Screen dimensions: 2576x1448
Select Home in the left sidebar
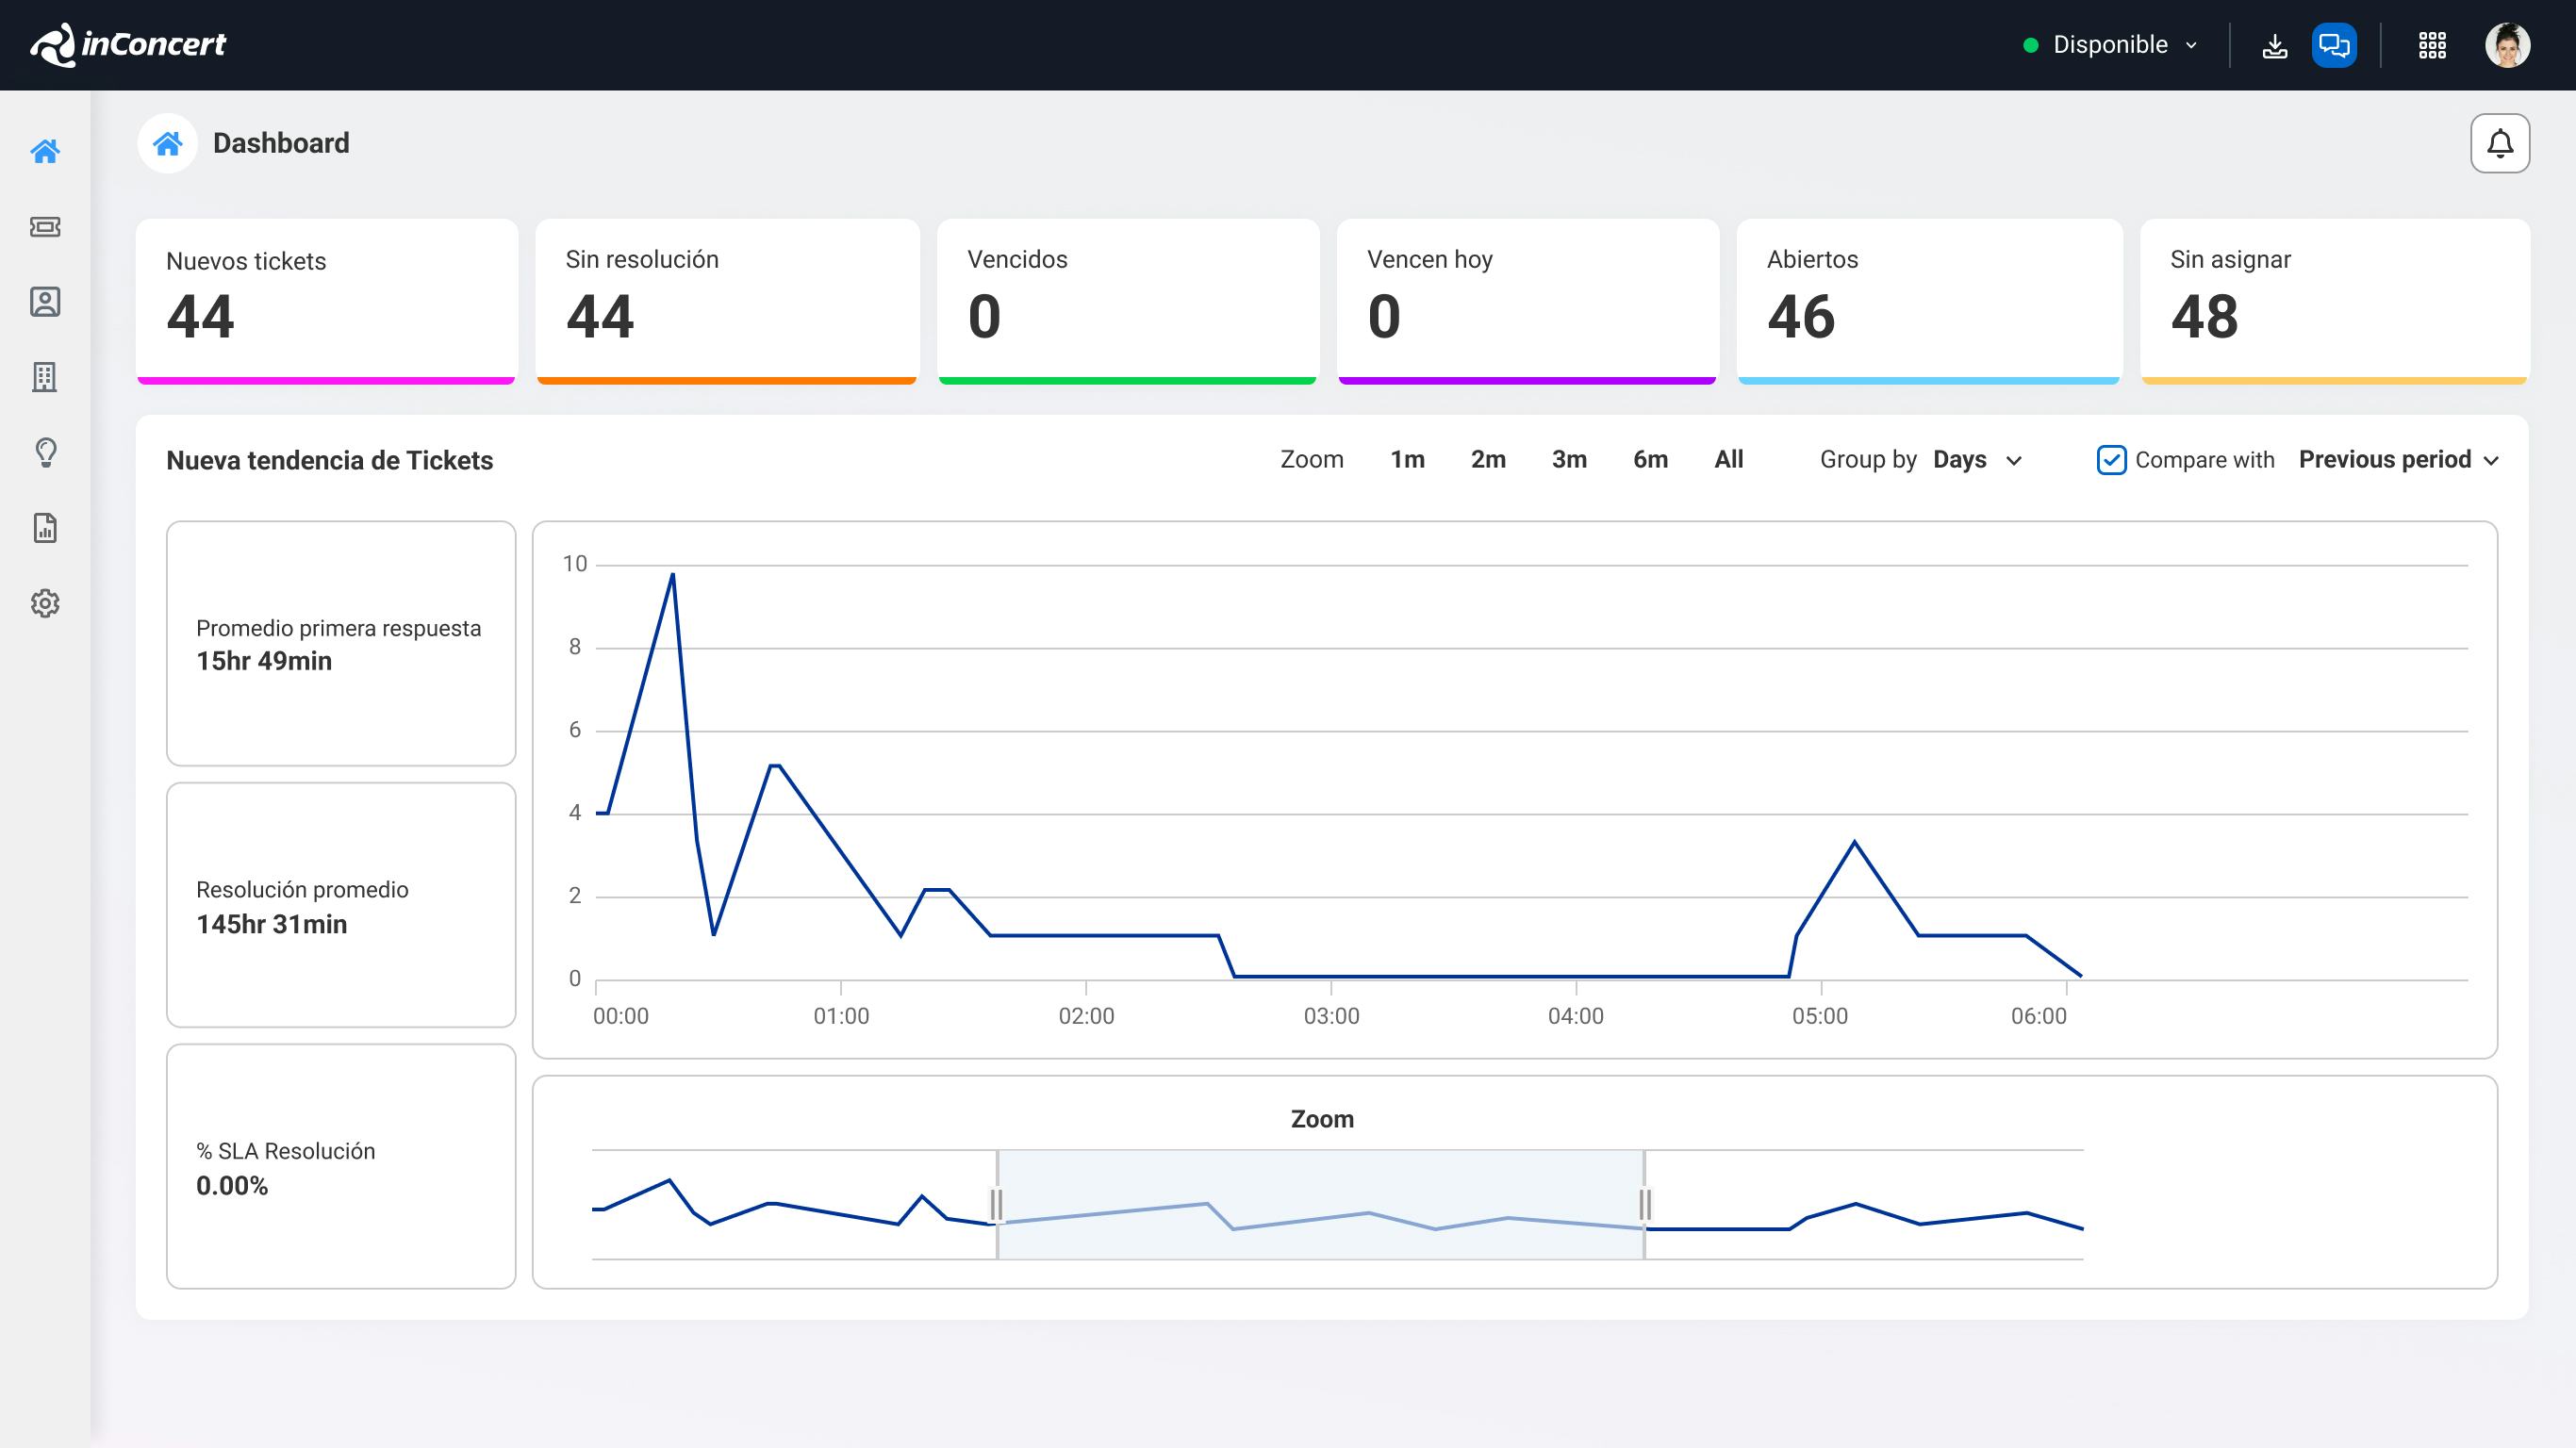tap(46, 152)
